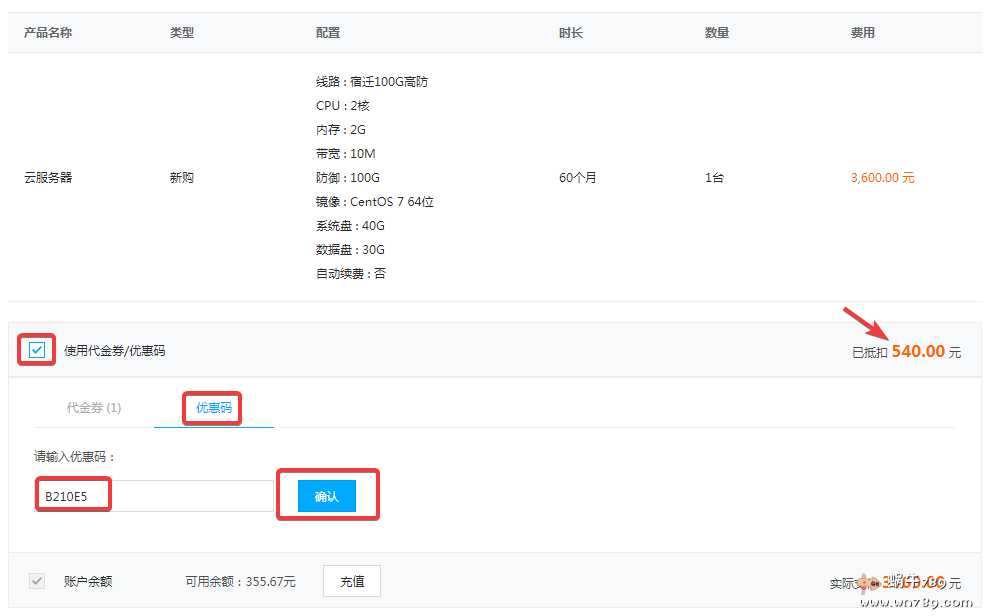The height and width of the screenshot is (616, 989).
Task: Uncheck the 使用代金券/优惠码 checkbox
Action: [37, 350]
